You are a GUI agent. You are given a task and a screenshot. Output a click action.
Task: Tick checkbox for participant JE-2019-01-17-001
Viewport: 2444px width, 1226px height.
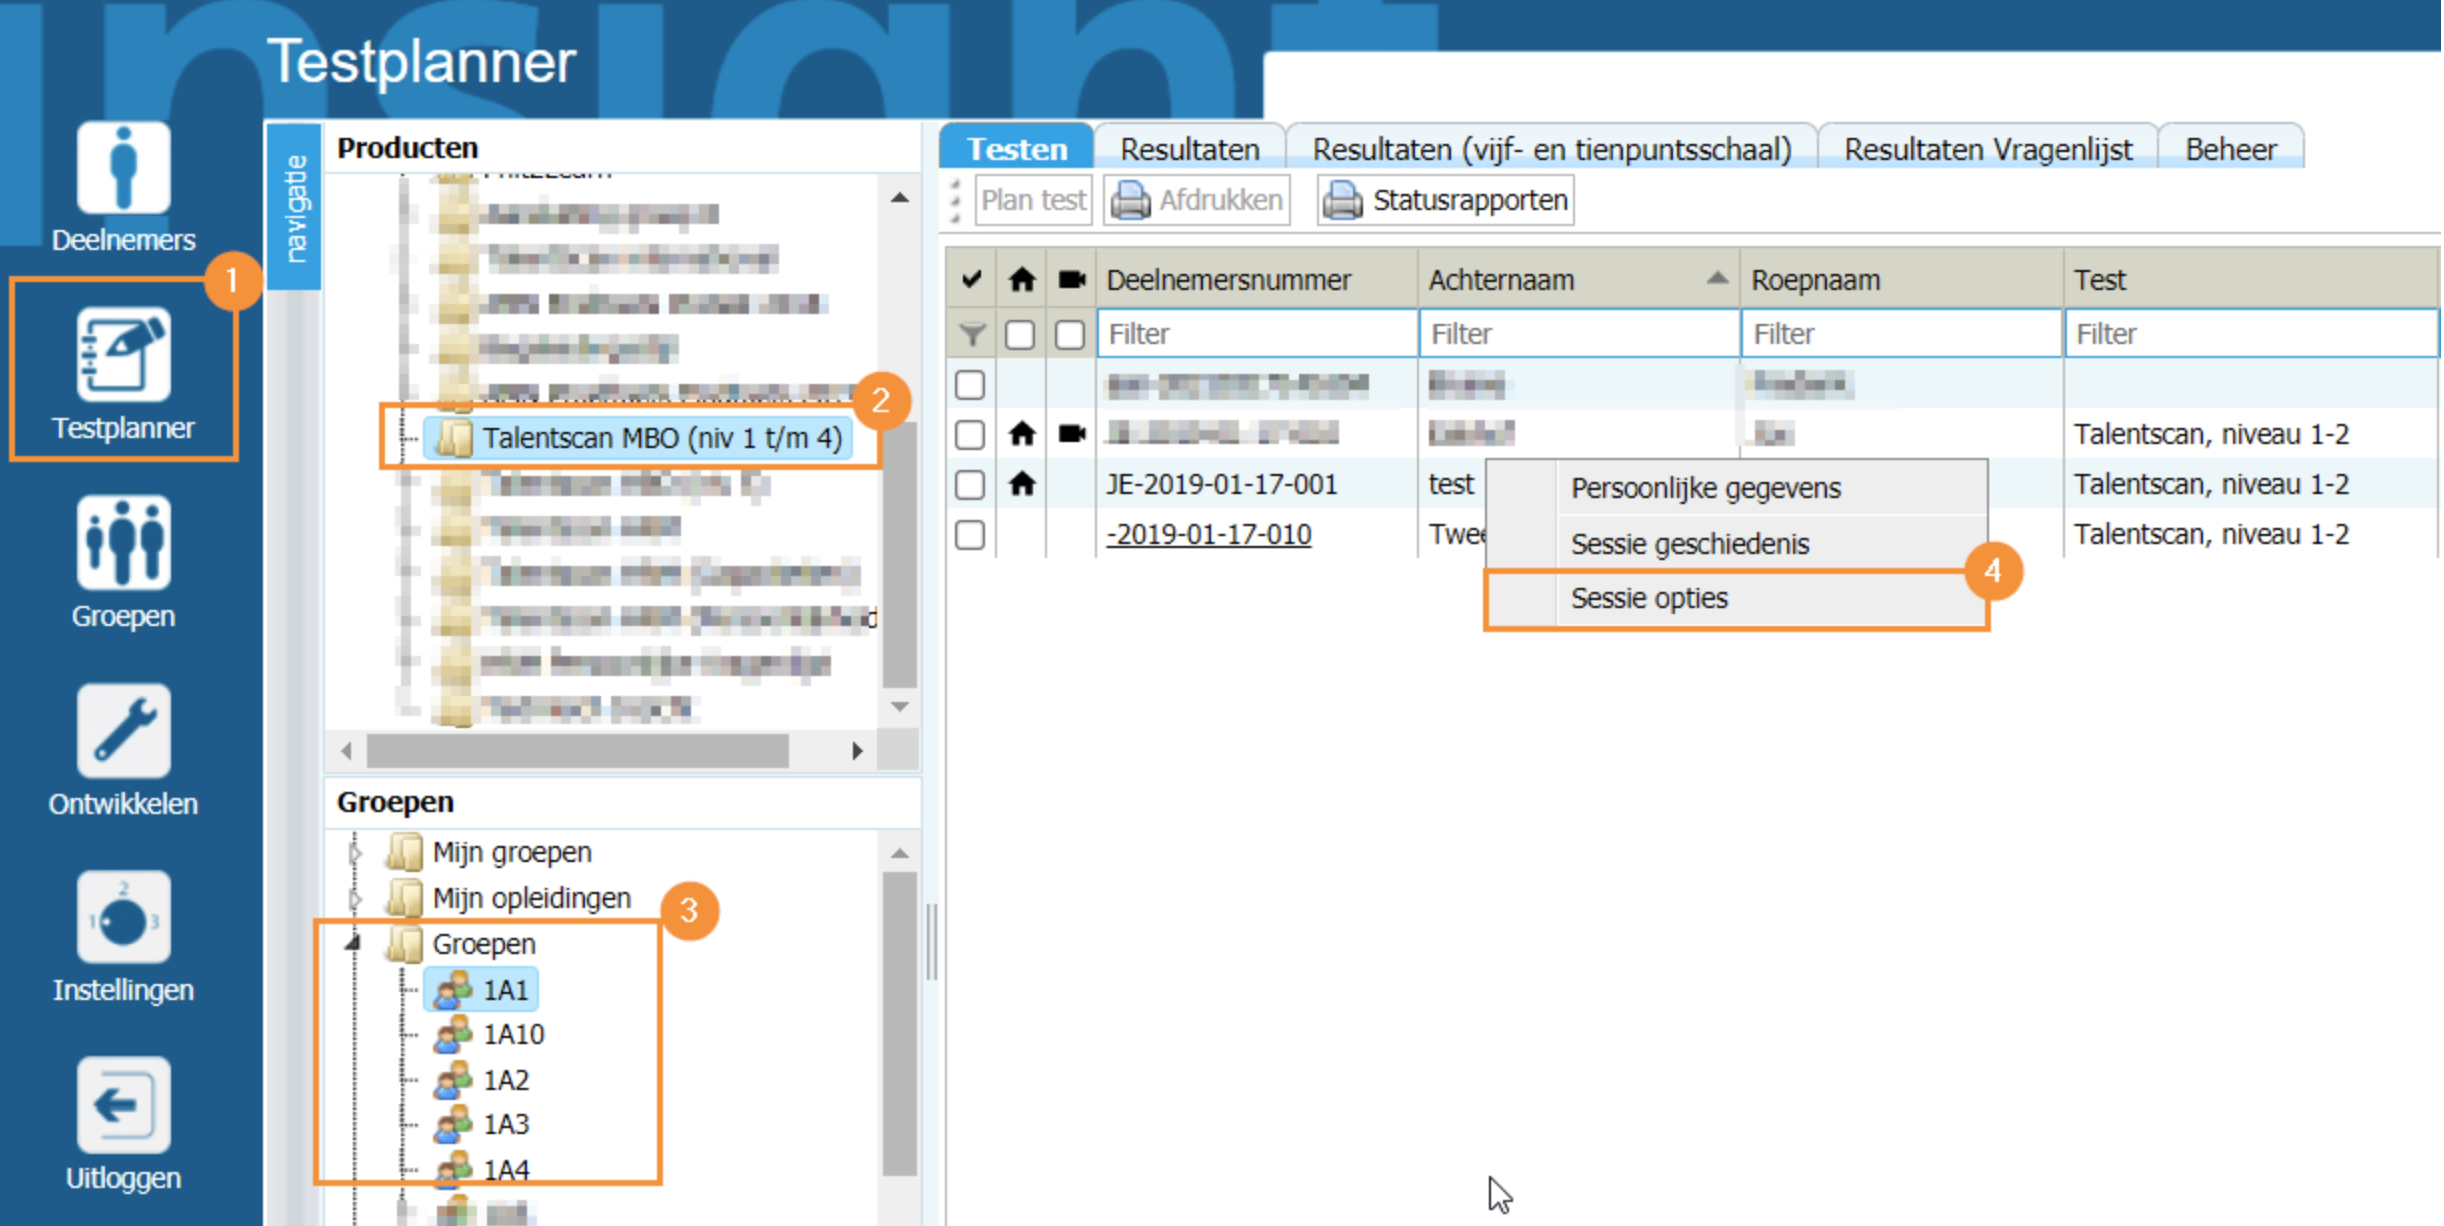coord(969,485)
